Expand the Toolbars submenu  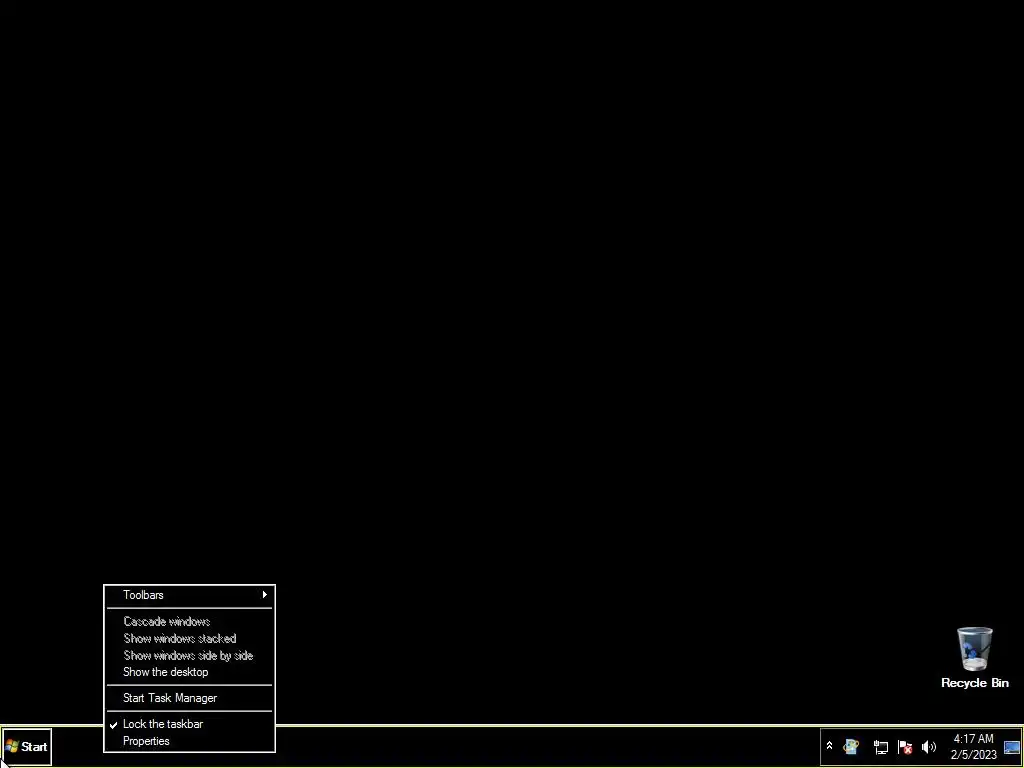(x=189, y=595)
